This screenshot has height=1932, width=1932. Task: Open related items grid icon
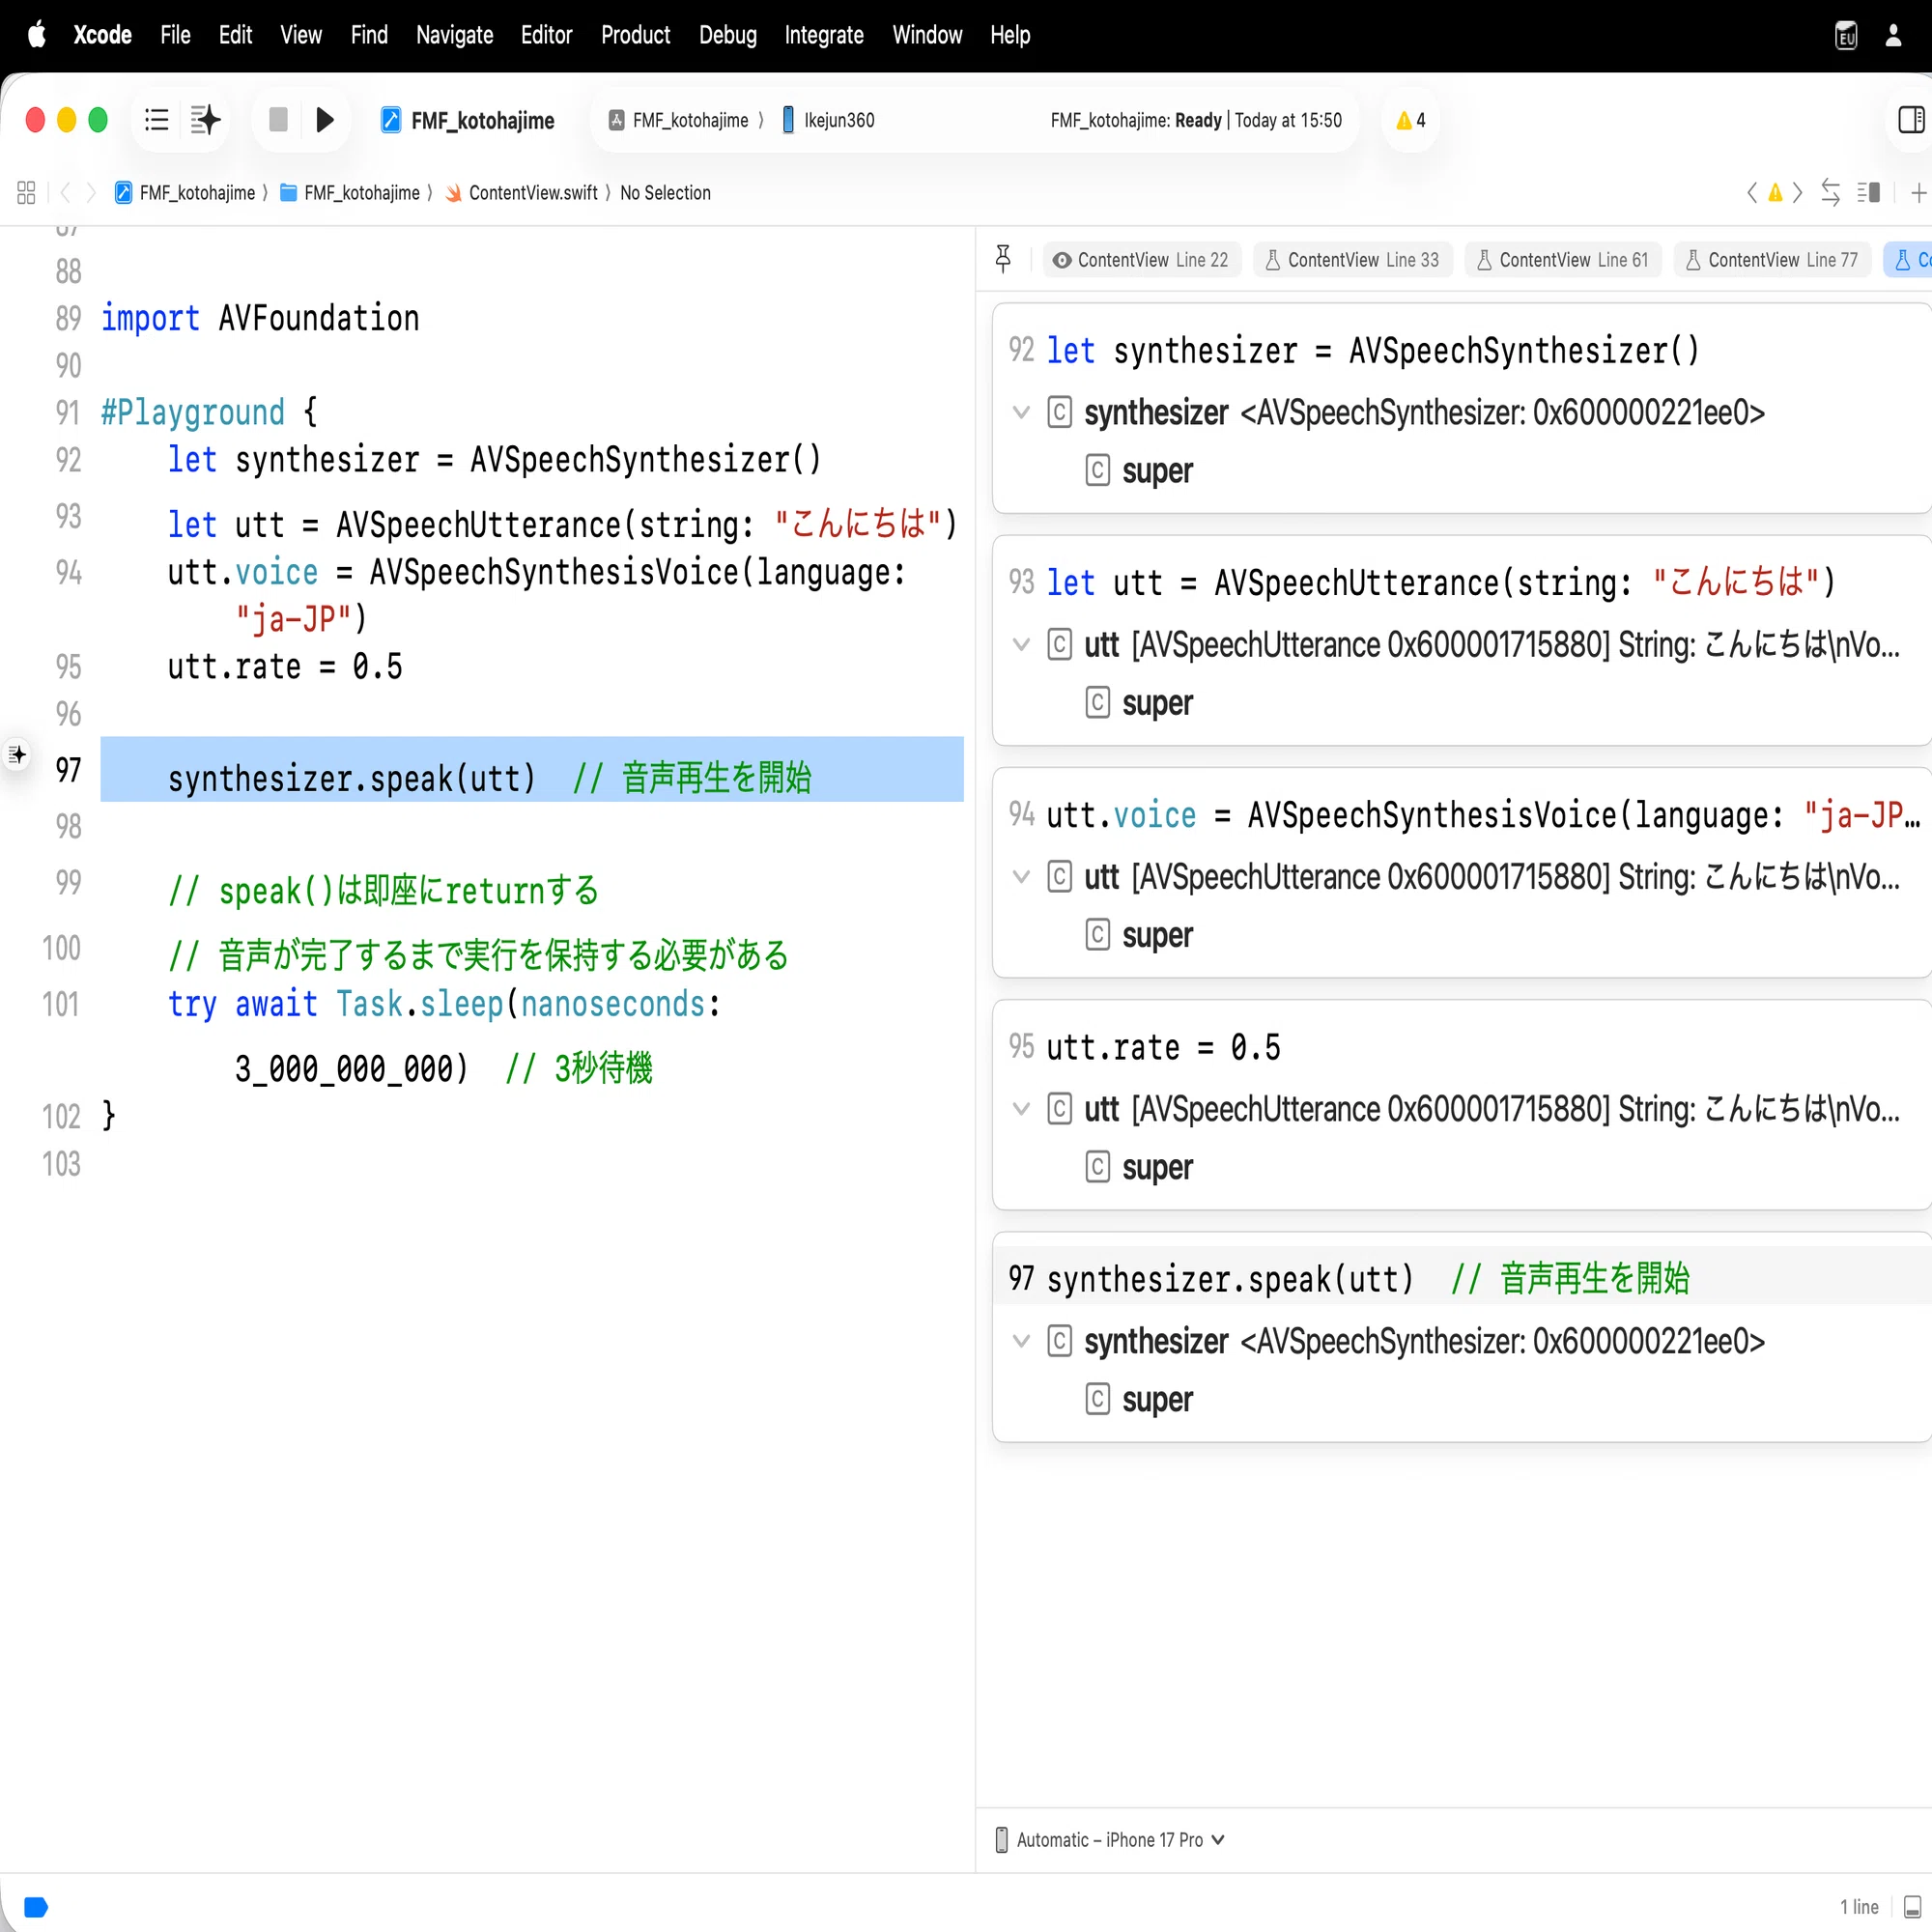26,192
